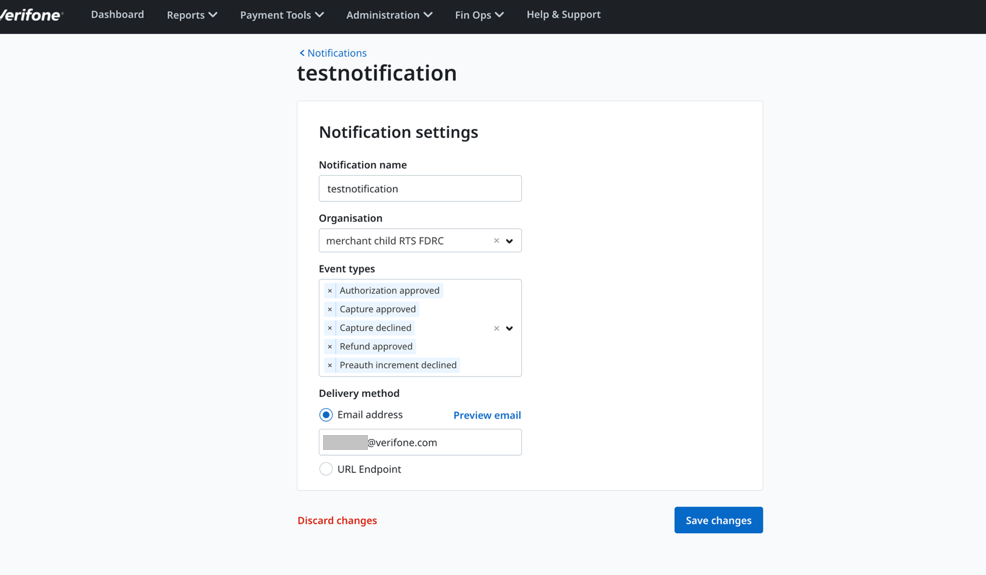This screenshot has height=575, width=986.
Task: Select the Email address delivery option
Action: 326,415
